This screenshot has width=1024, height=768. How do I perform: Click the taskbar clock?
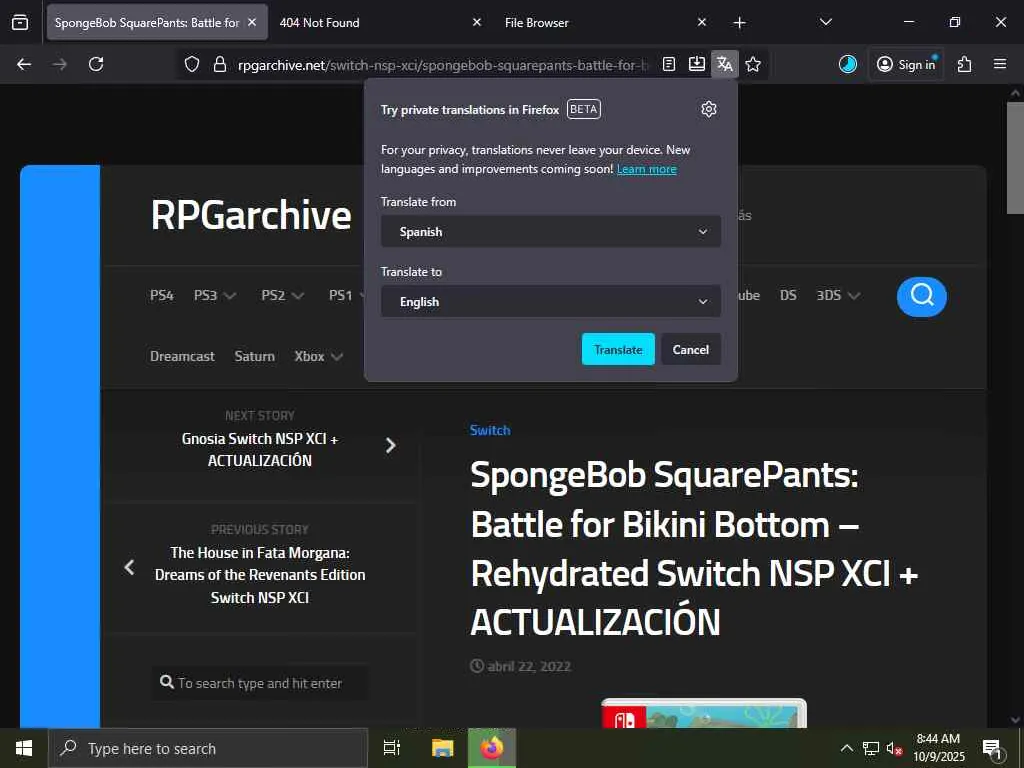click(938, 748)
